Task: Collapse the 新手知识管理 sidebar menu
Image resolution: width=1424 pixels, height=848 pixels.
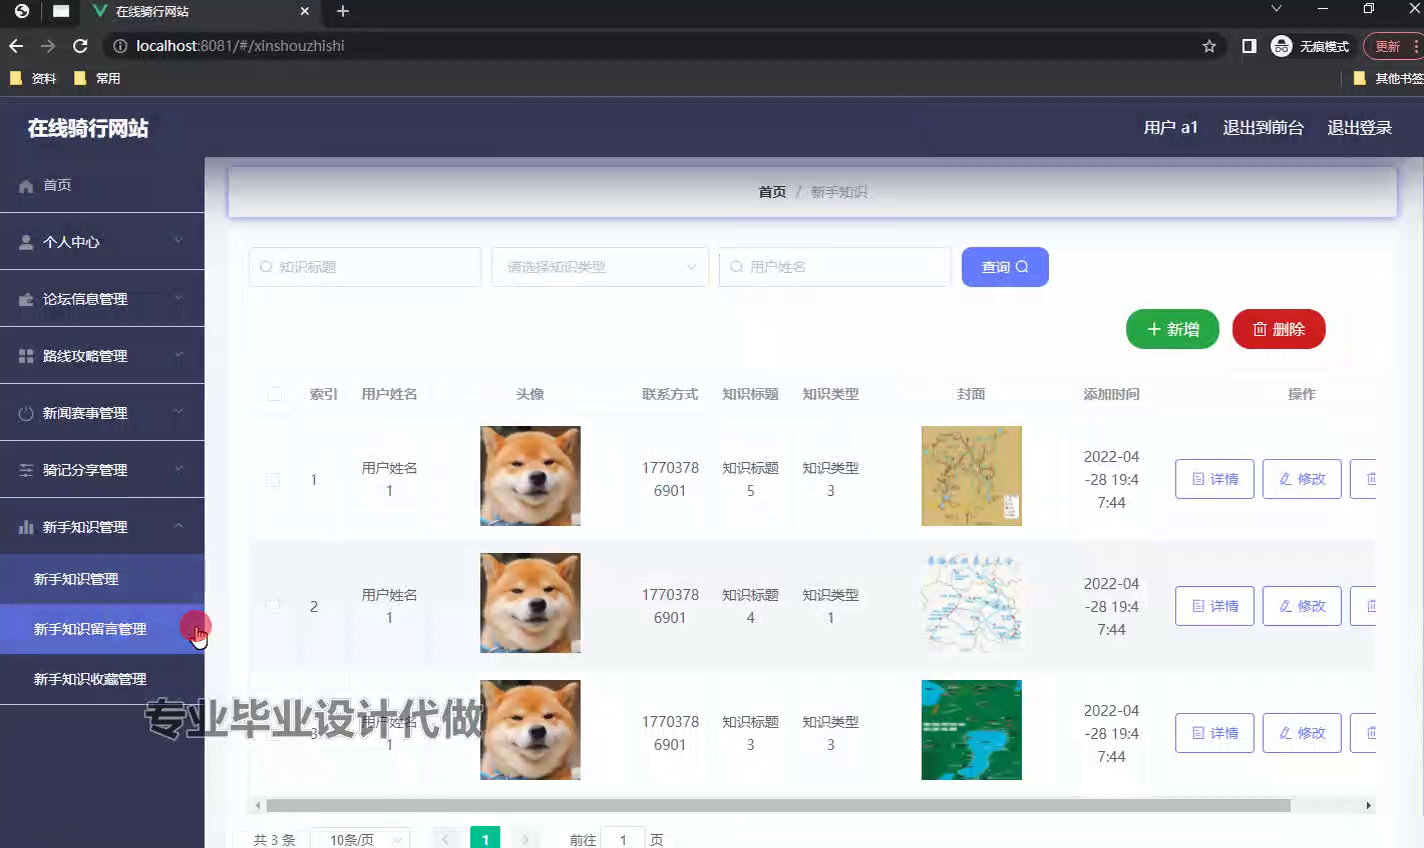Action: (102, 527)
